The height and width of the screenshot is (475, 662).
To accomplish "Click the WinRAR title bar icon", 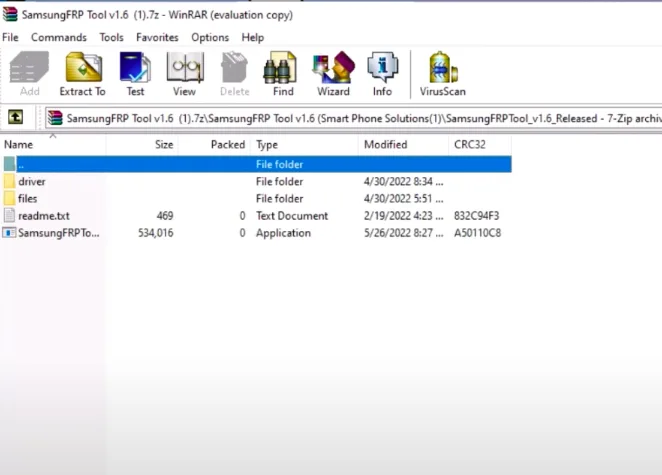I will click(10, 14).
